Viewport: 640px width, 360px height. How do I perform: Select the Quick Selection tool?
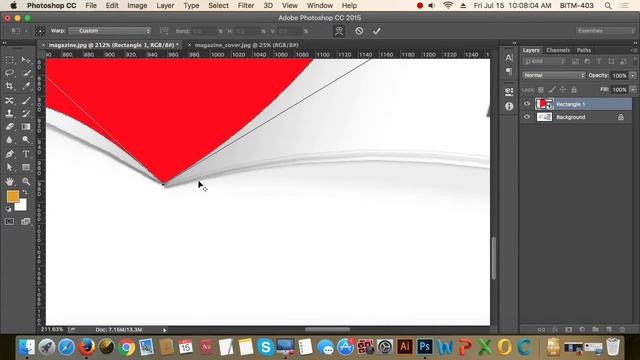point(26,73)
